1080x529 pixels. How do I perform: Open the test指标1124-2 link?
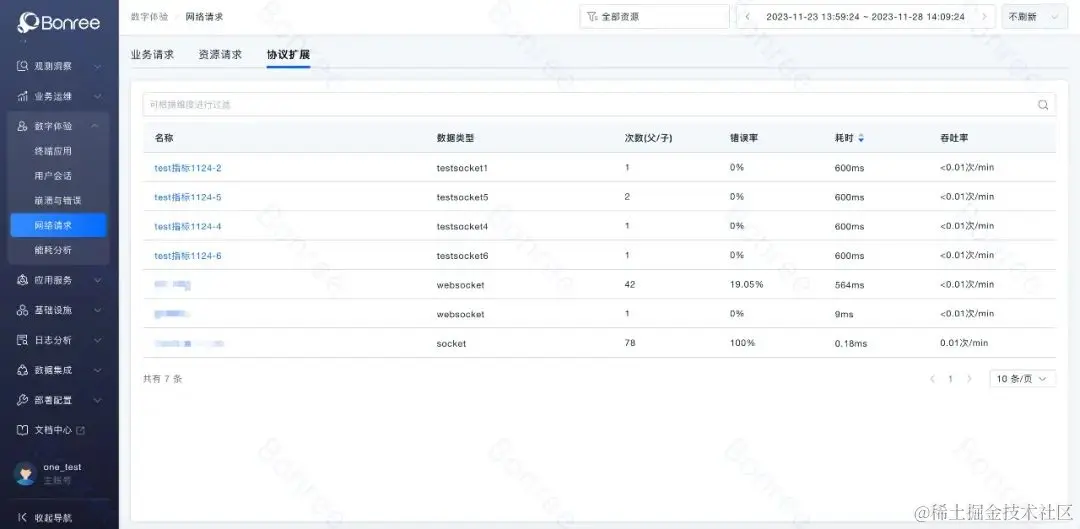187,168
